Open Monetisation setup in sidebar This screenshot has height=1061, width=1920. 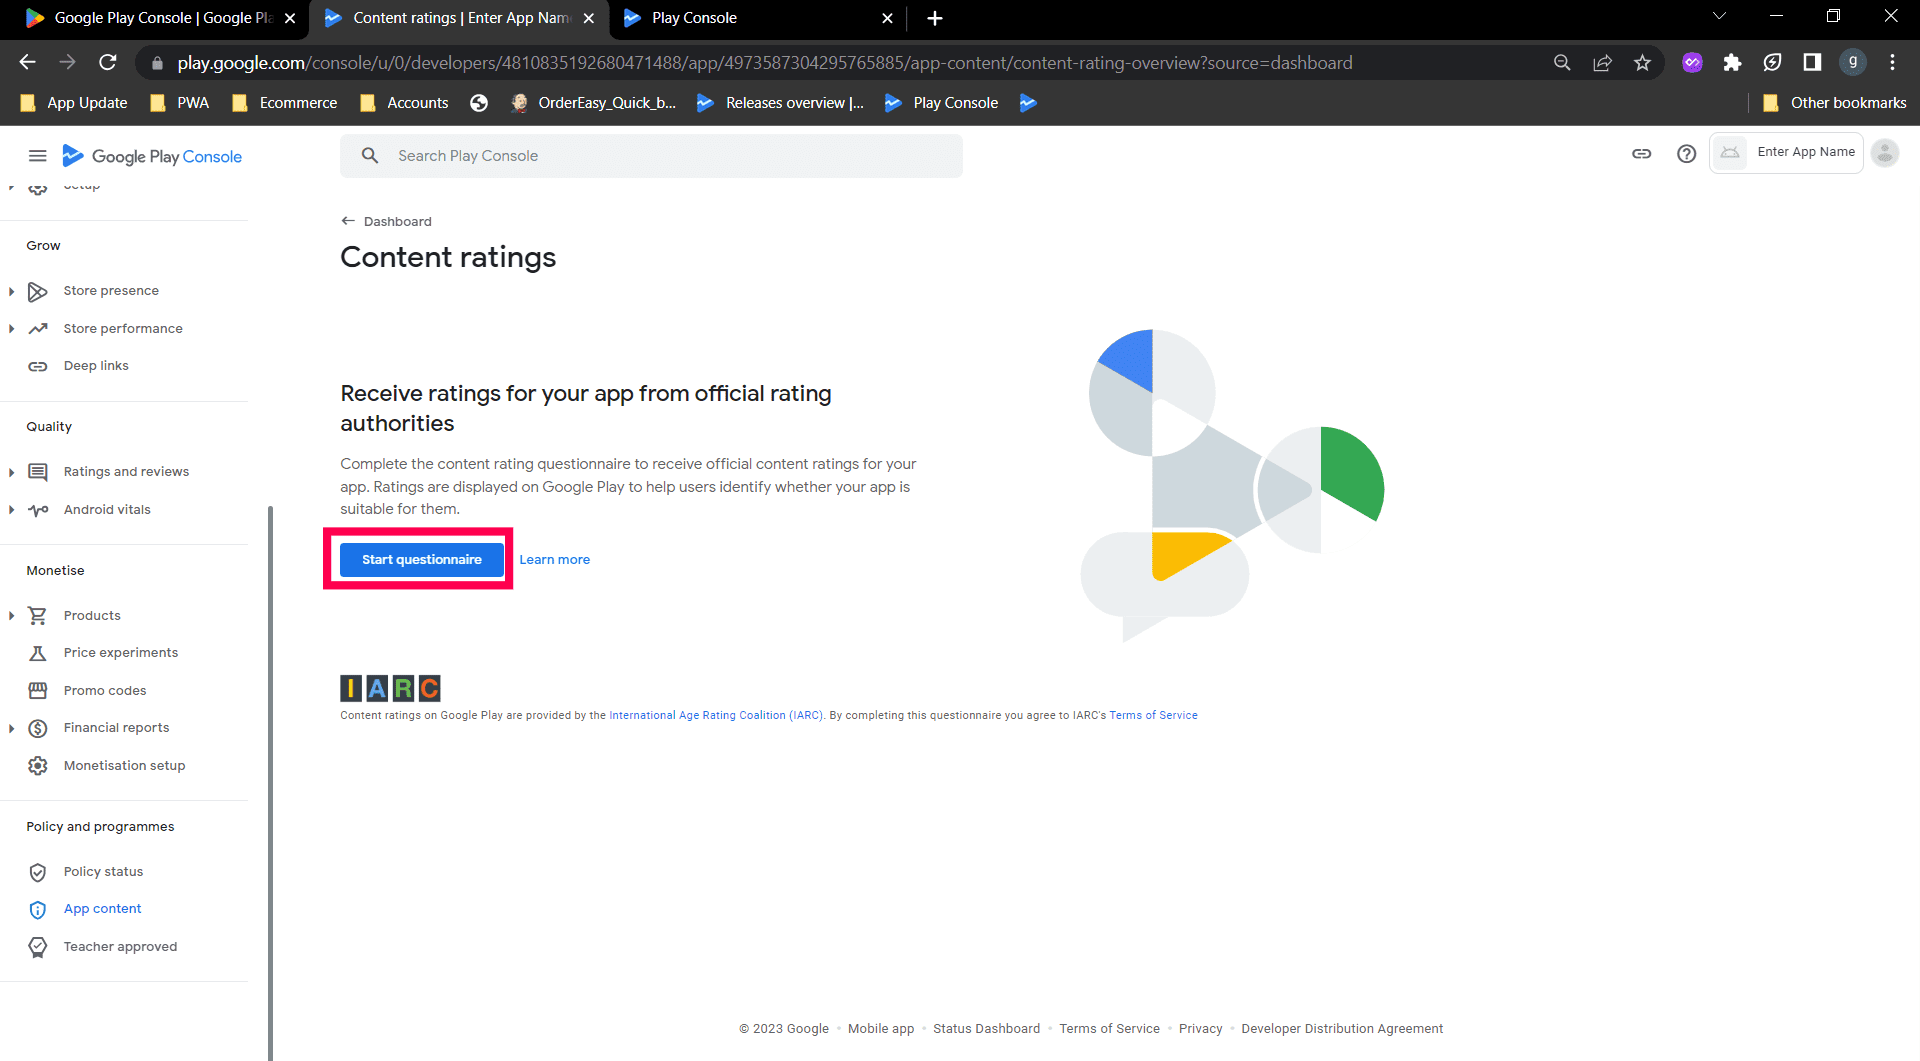[125, 766]
